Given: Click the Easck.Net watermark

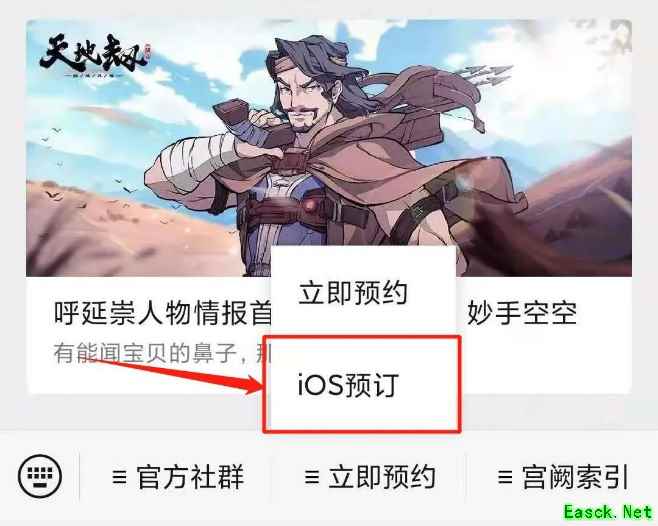Looking at the screenshot, I should click(608, 513).
